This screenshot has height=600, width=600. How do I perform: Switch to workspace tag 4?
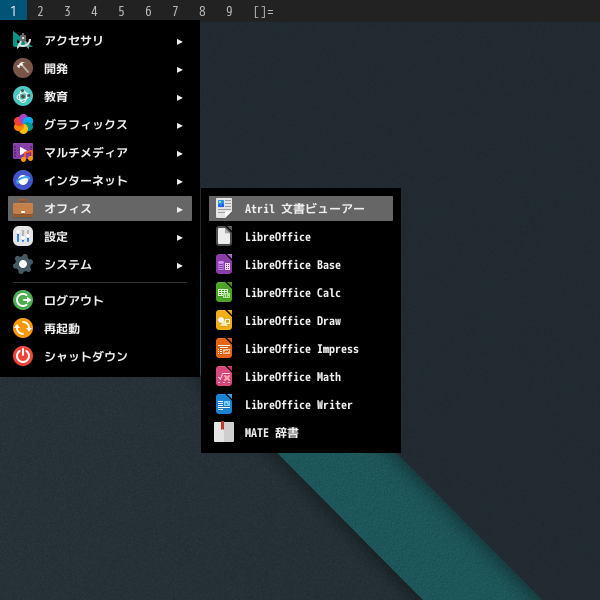click(x=94, y=10)
